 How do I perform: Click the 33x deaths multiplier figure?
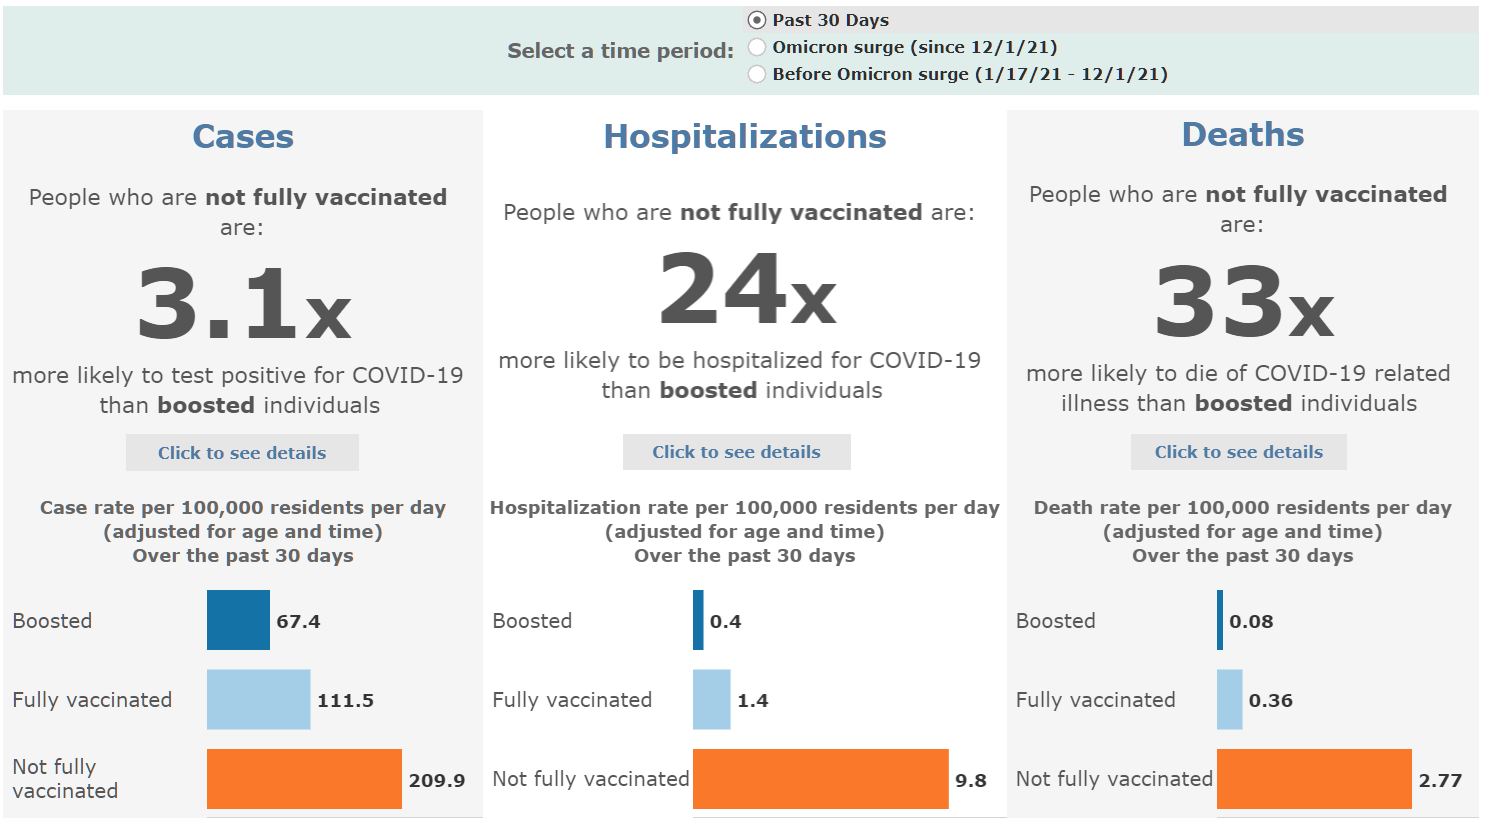point(1244,301)
